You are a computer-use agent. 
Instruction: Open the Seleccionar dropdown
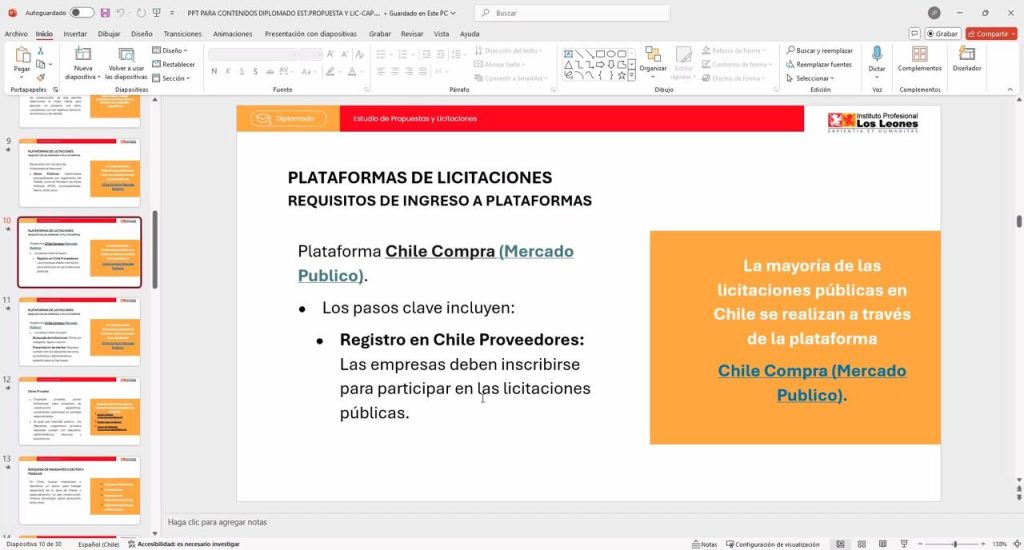pyautogui.click(x=810, y=78)
